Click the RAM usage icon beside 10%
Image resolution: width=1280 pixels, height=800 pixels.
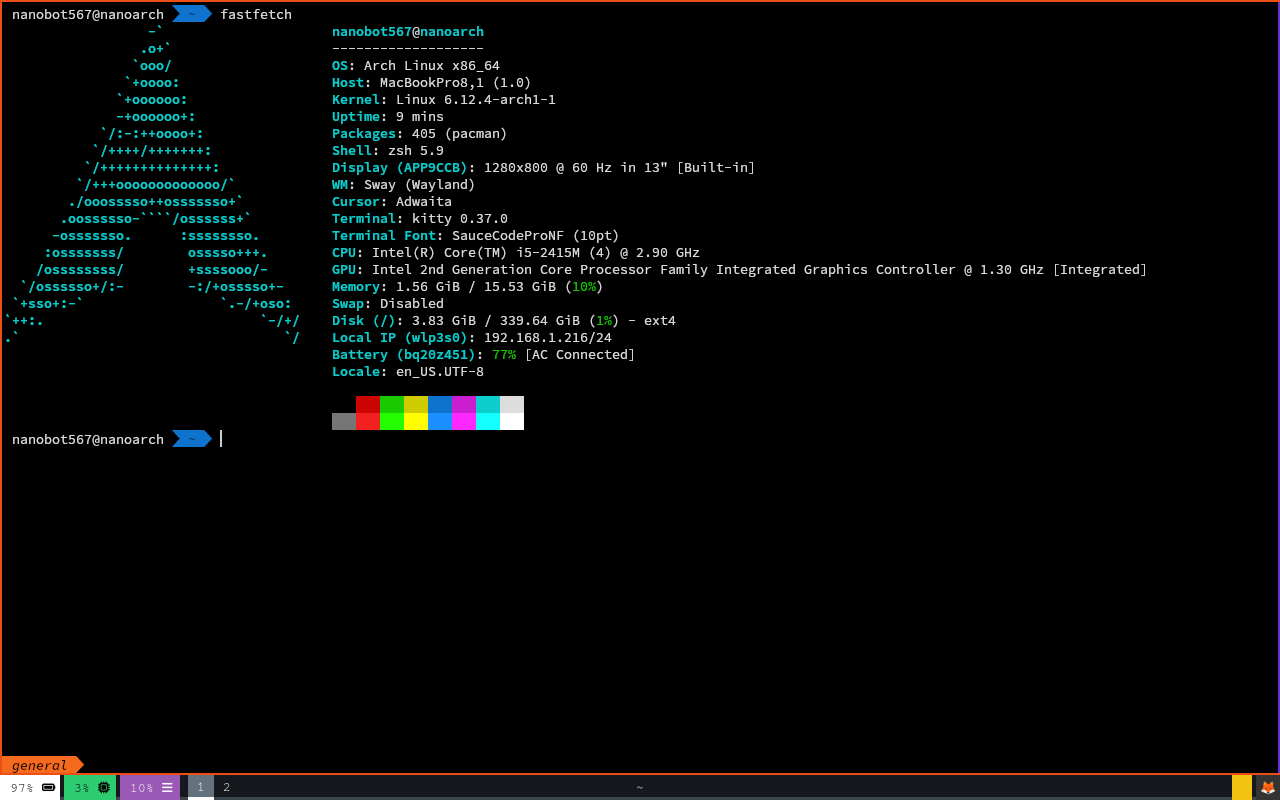pyautogui.click(x=168, y=787)
